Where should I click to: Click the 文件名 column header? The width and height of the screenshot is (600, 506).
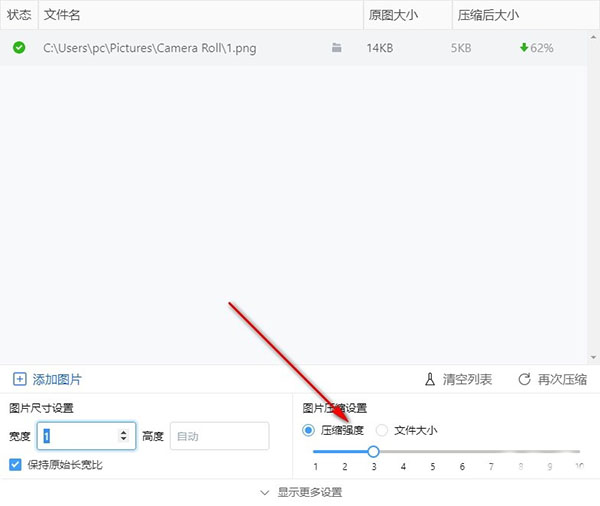click(x=62, y=15)
